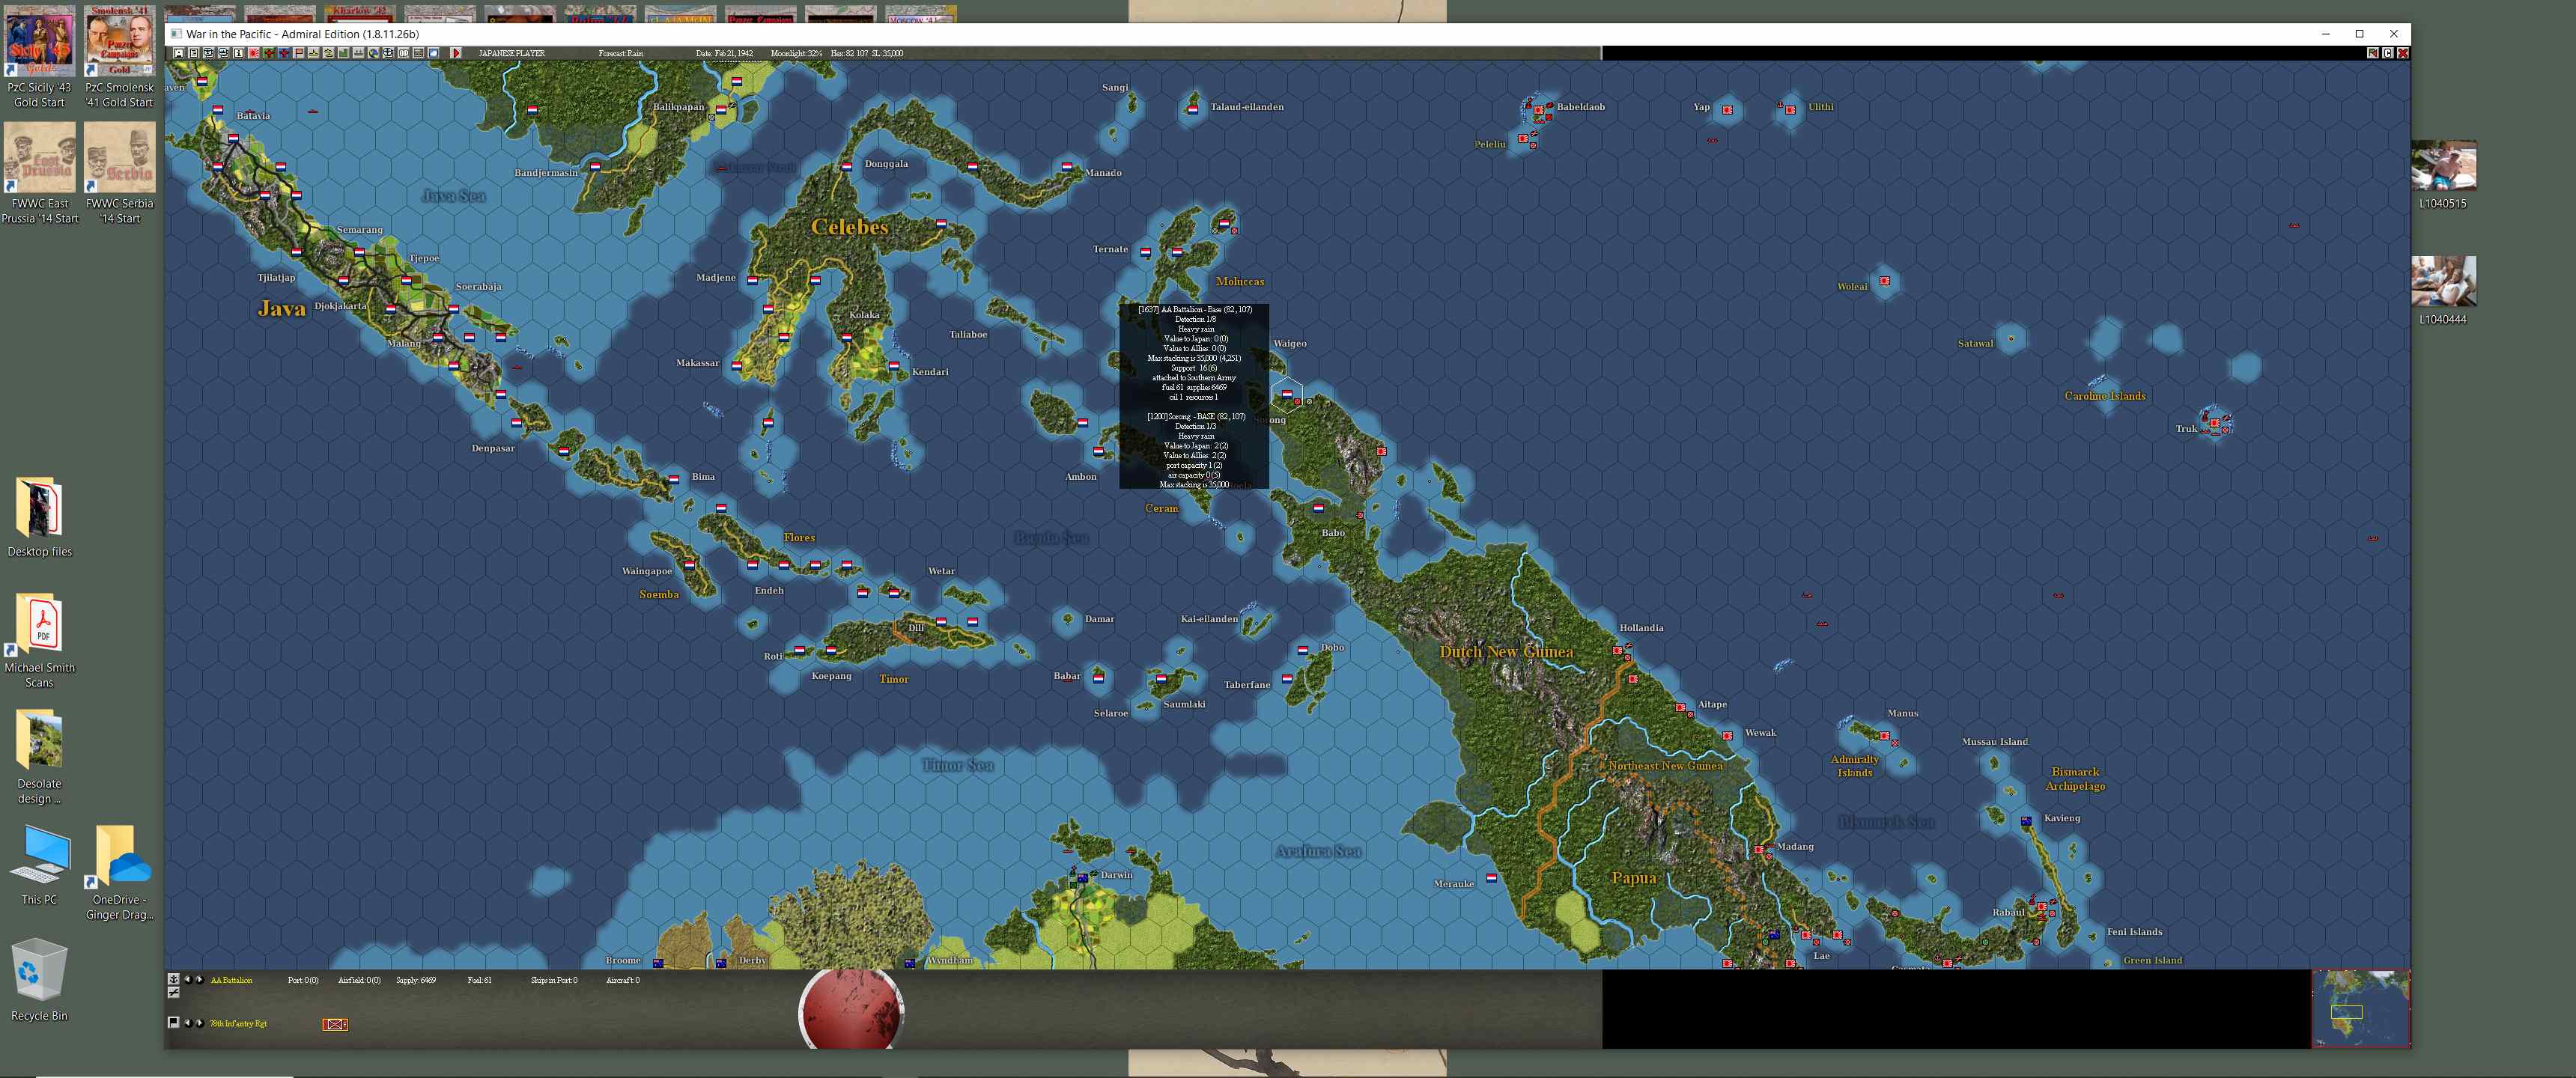The height and width of the screenshot is (1078, 2576).
Task: Click the first toolbar icon showing a portrait
Action: (x=179, y=53)
